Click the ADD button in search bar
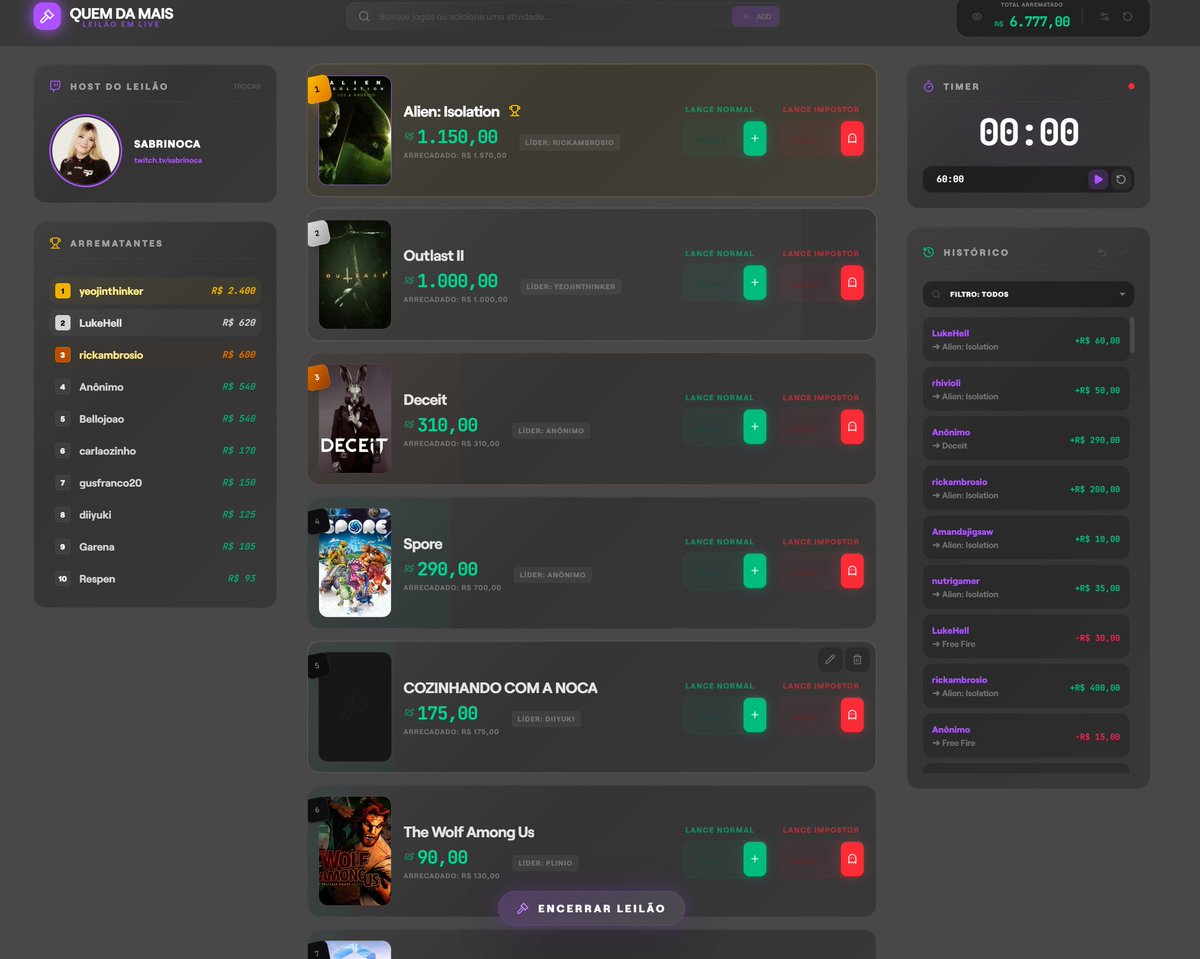 pos(756,16)
